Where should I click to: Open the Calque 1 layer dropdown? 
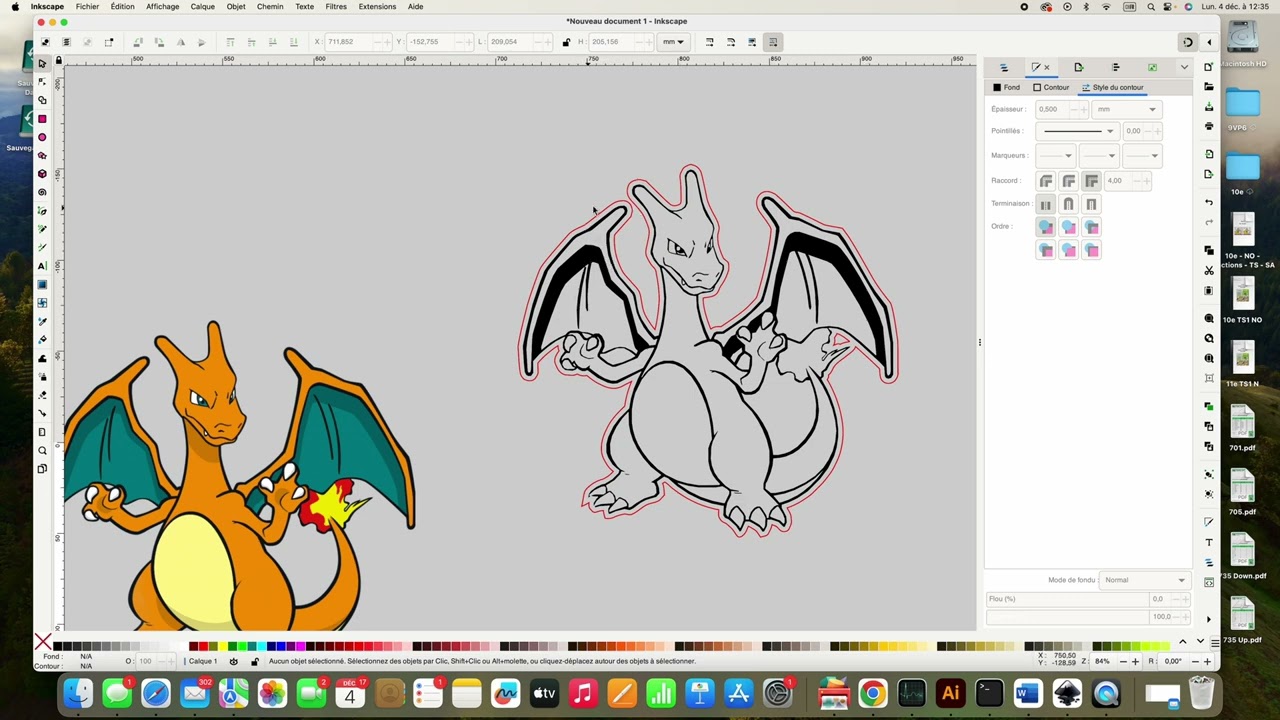pyautogui.click(x=203, y=661)
